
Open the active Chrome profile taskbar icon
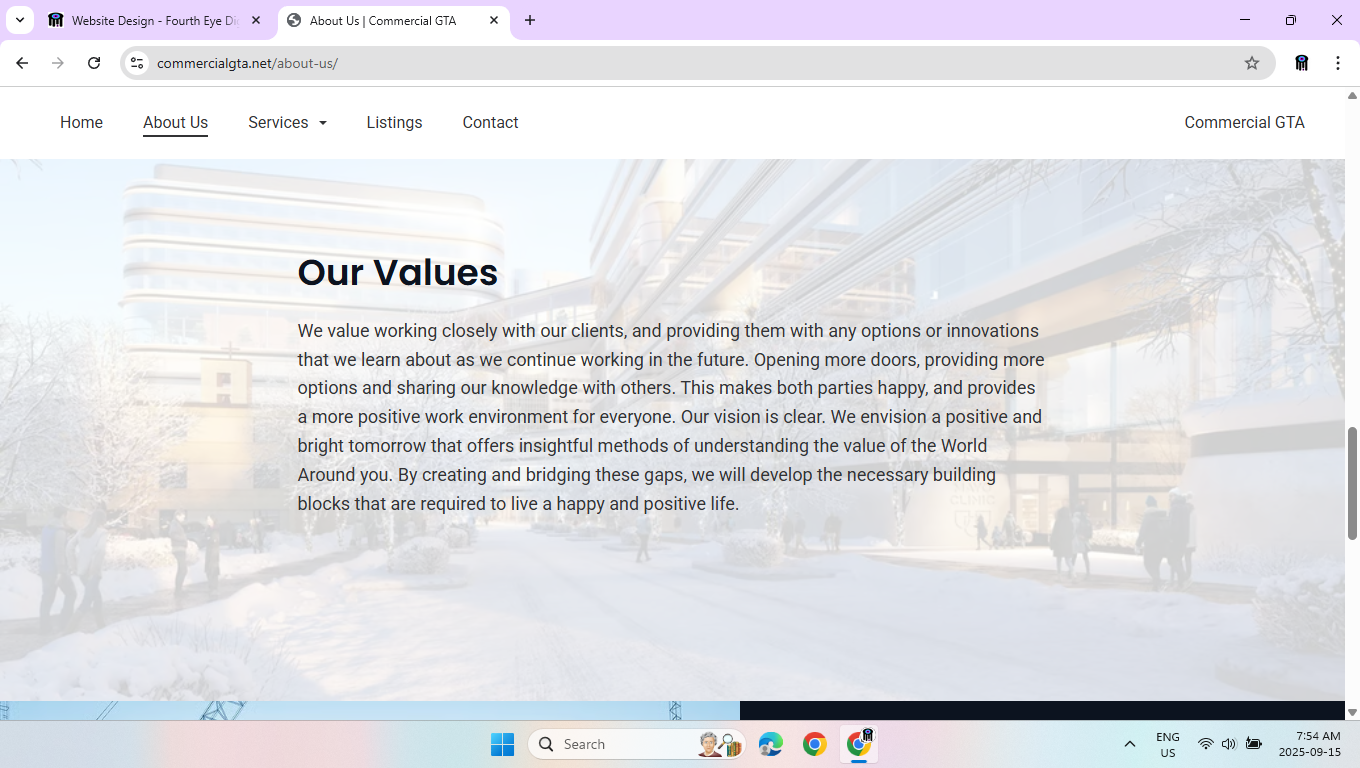click(x=859, y=744)
